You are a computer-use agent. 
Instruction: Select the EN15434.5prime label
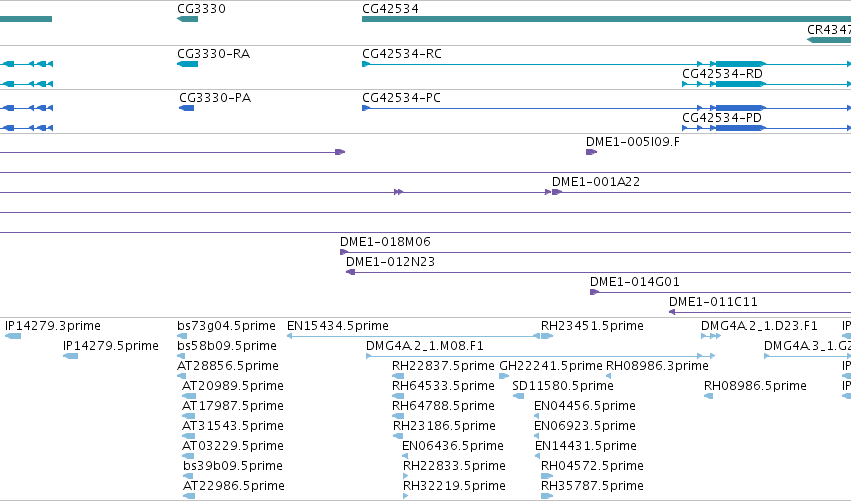pos(338,326)
